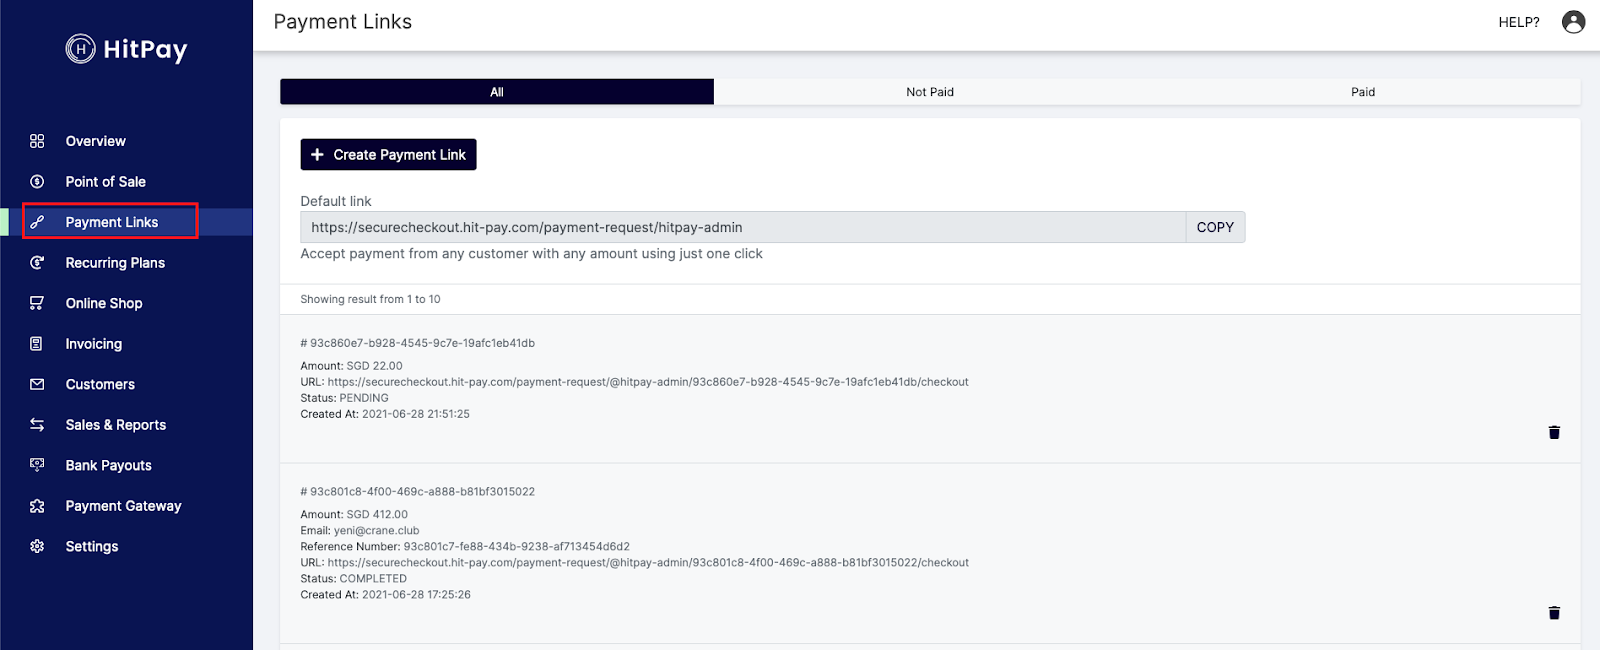This screenshot has width=1600, height=650.
Task: Open the 93c801c8 checkout URL
Action: pos(648,563)
